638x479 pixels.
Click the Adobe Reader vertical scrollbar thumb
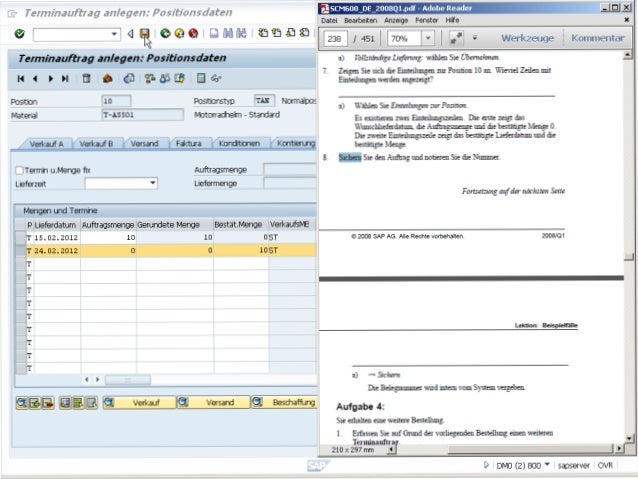[629, 256]
